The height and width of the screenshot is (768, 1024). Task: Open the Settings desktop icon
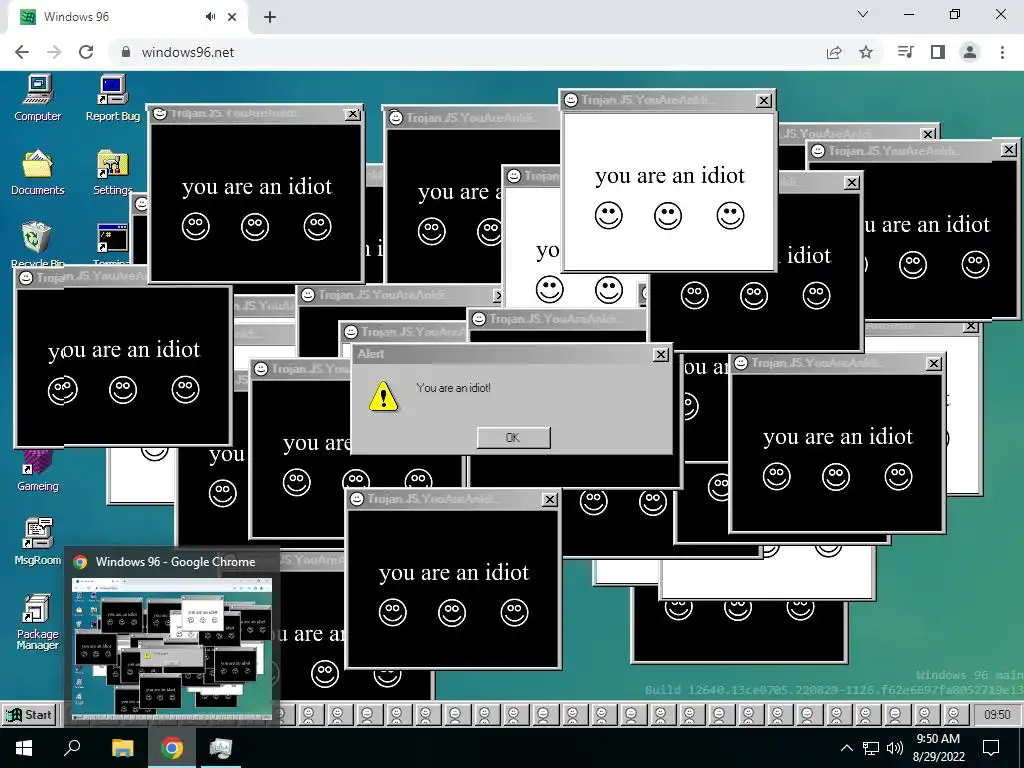point(112,172)
